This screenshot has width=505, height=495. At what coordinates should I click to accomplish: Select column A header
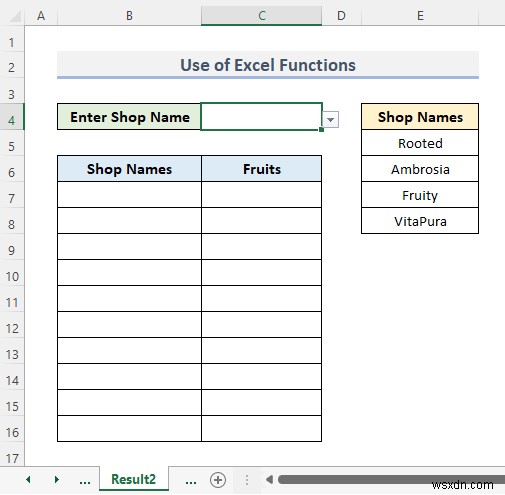click(41, 16)
